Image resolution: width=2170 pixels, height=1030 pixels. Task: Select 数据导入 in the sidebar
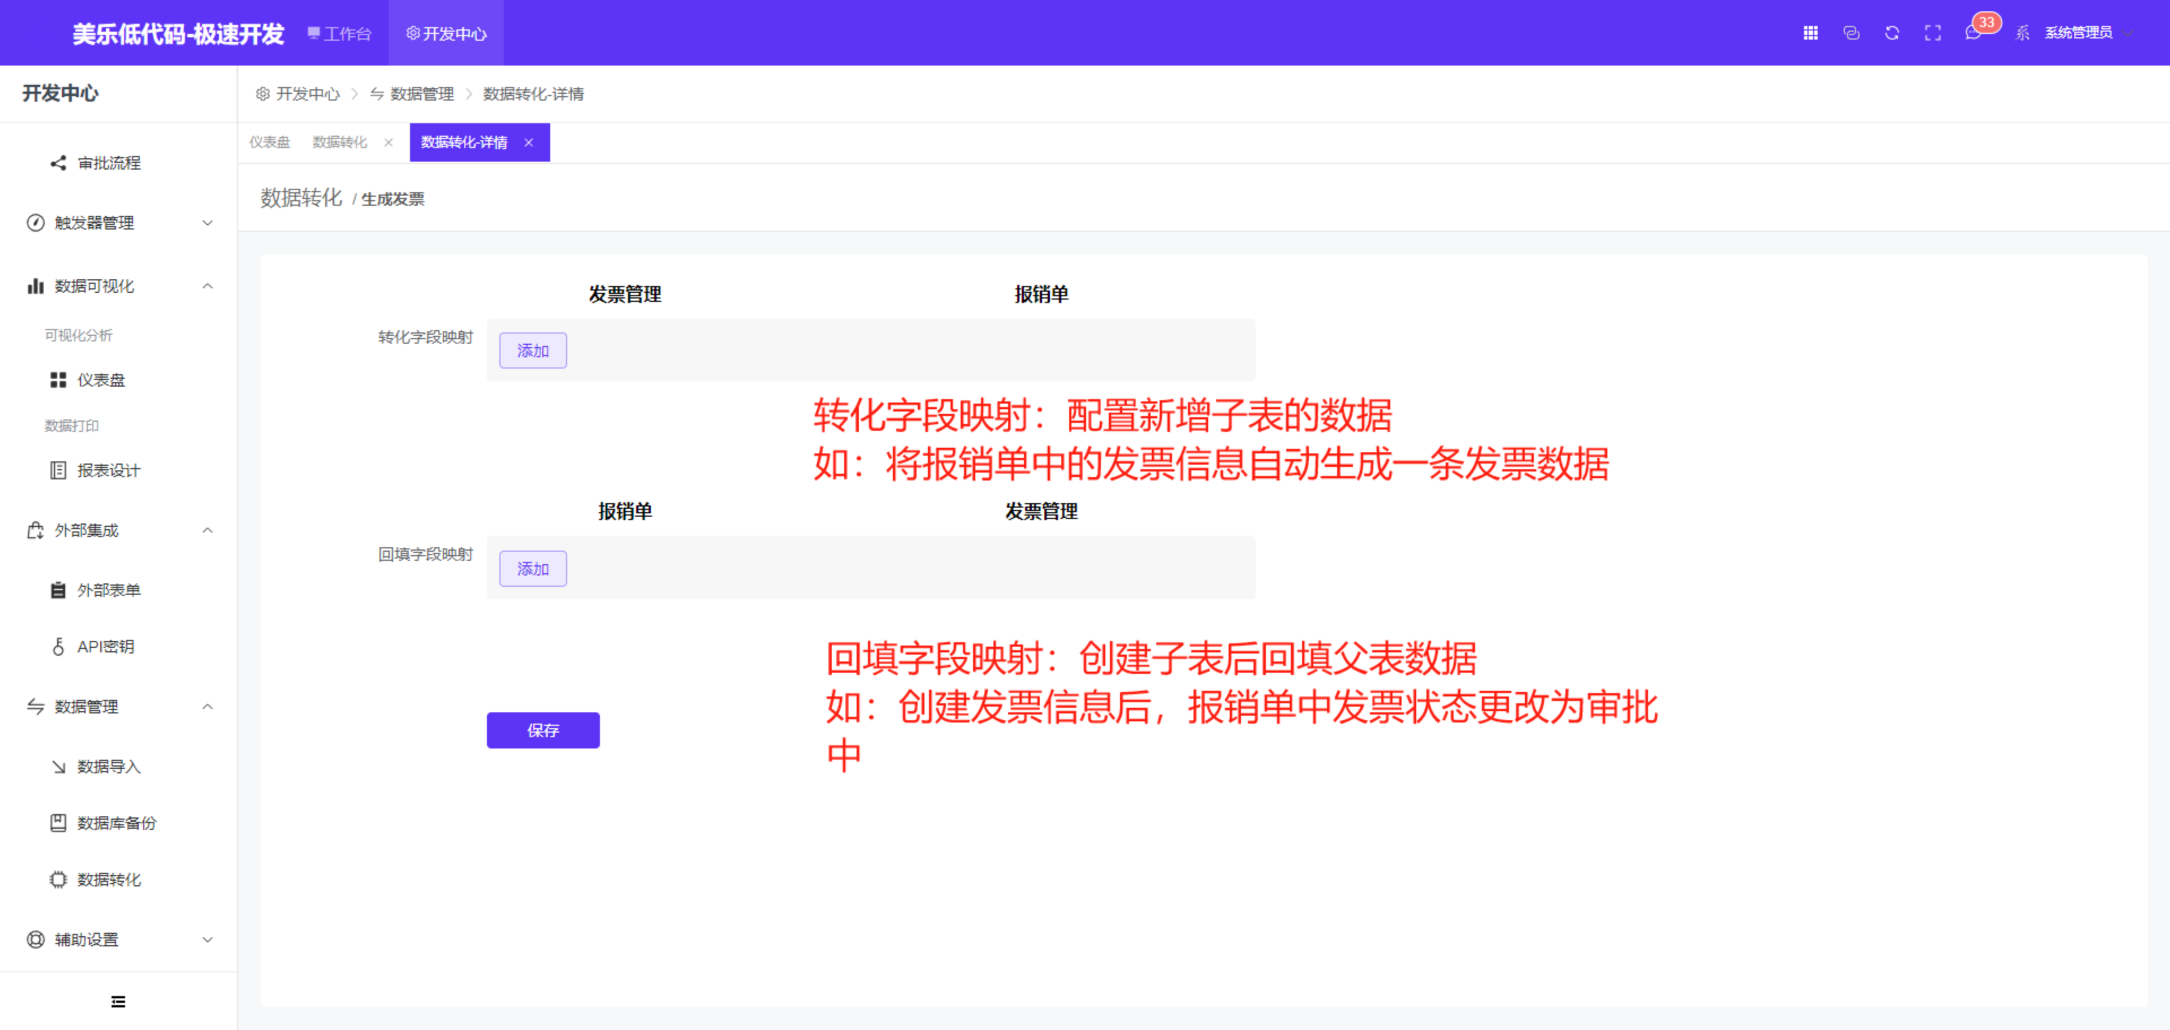pyautogui.click(x=106, y=766)
